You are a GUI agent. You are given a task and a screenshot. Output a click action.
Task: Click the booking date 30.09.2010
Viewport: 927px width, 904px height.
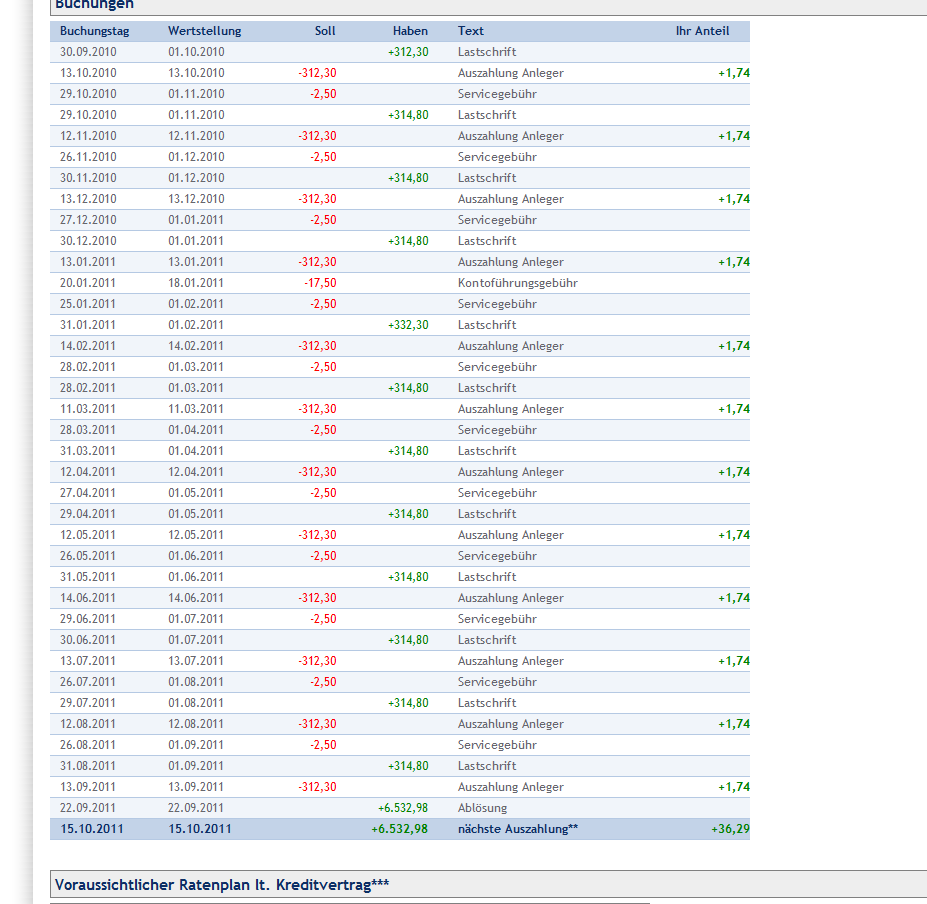88,52
